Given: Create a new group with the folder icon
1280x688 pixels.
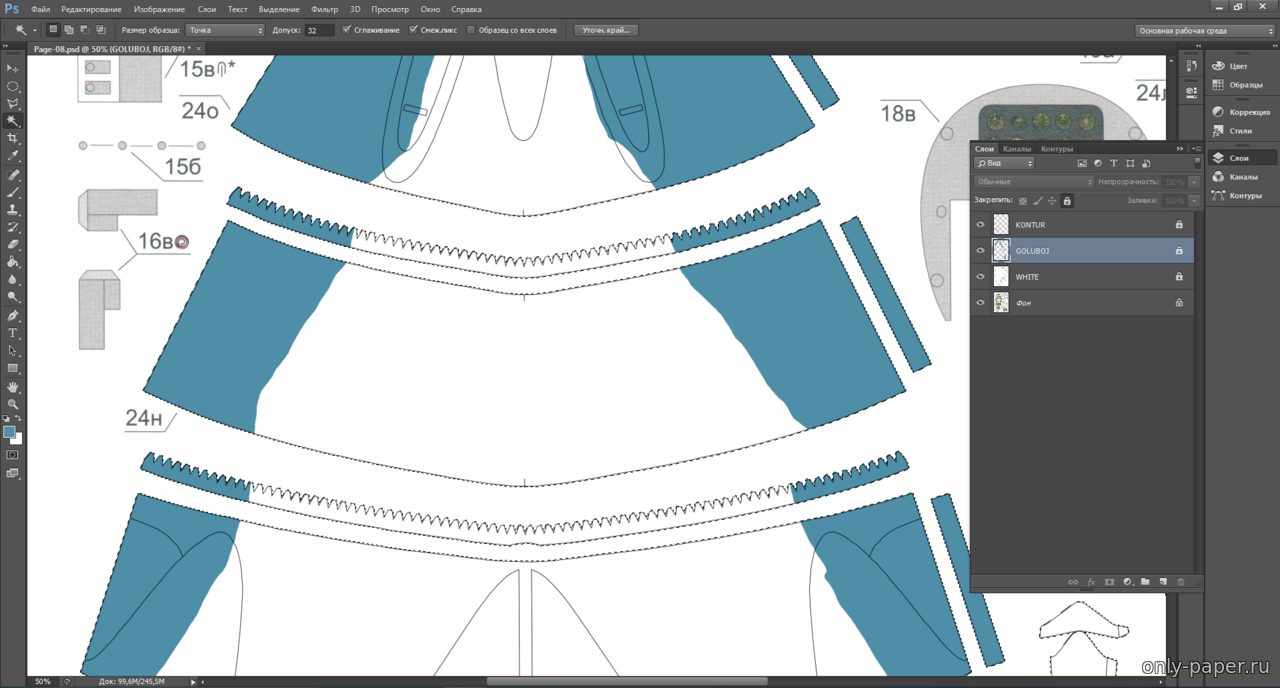Looking at the screenshot, I should pos(1145,582).
